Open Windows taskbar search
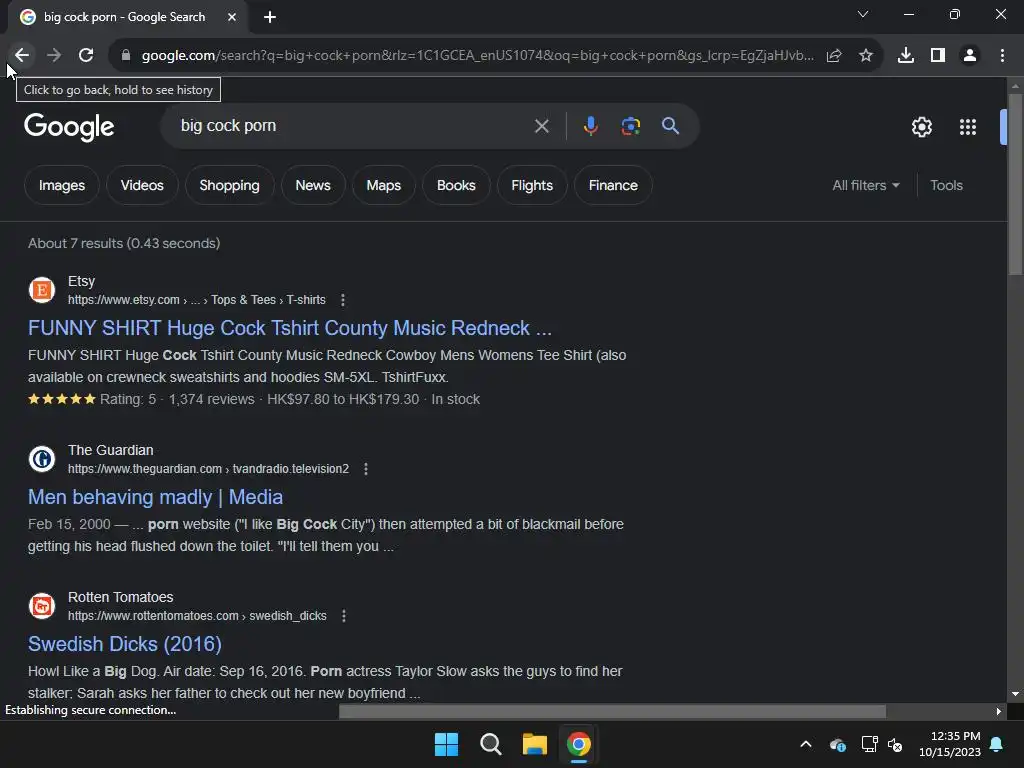Screen dimensions: 1024x768 point(490,744)
